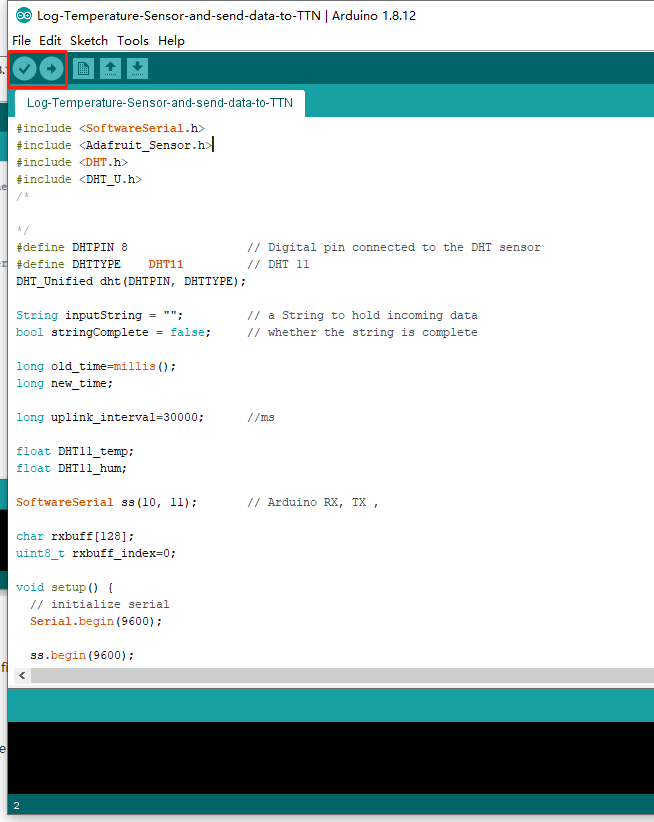Click 'long new_time;' line
654x822 pixels.
[x=64, y=383]
